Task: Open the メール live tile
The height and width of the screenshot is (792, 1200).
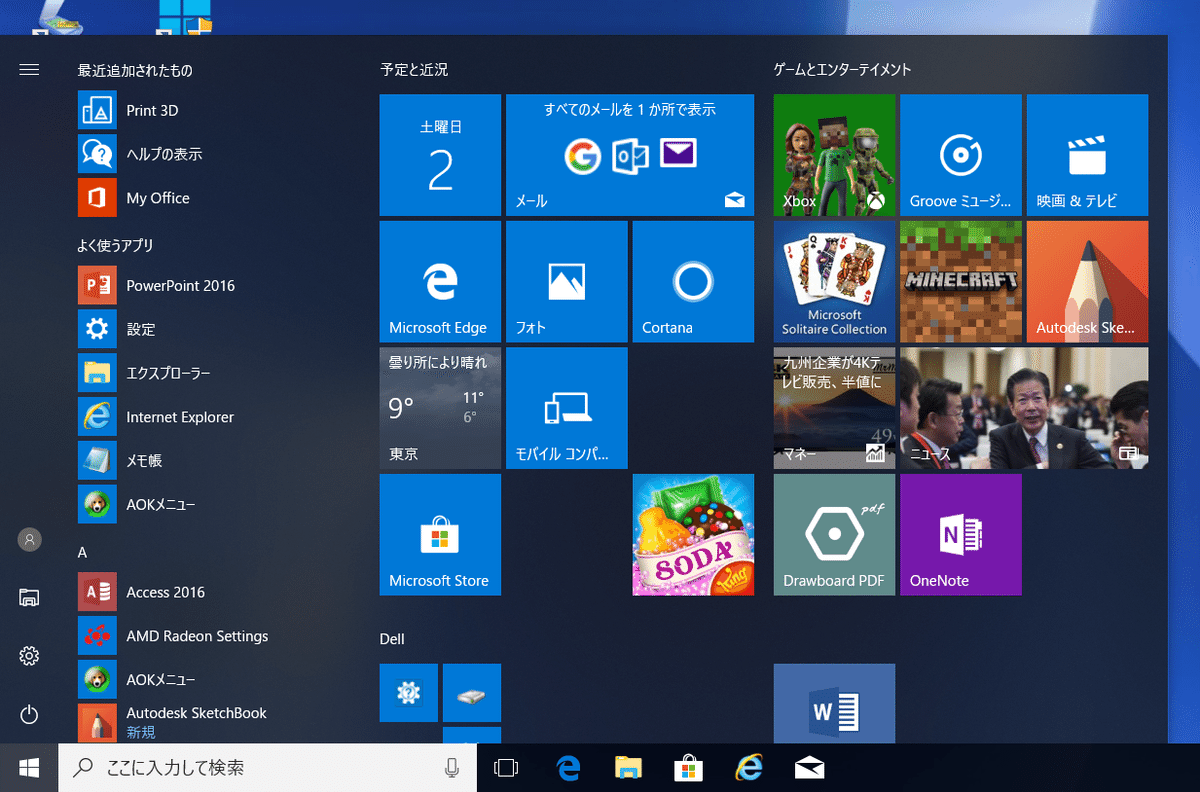Action: click(630, 155)
